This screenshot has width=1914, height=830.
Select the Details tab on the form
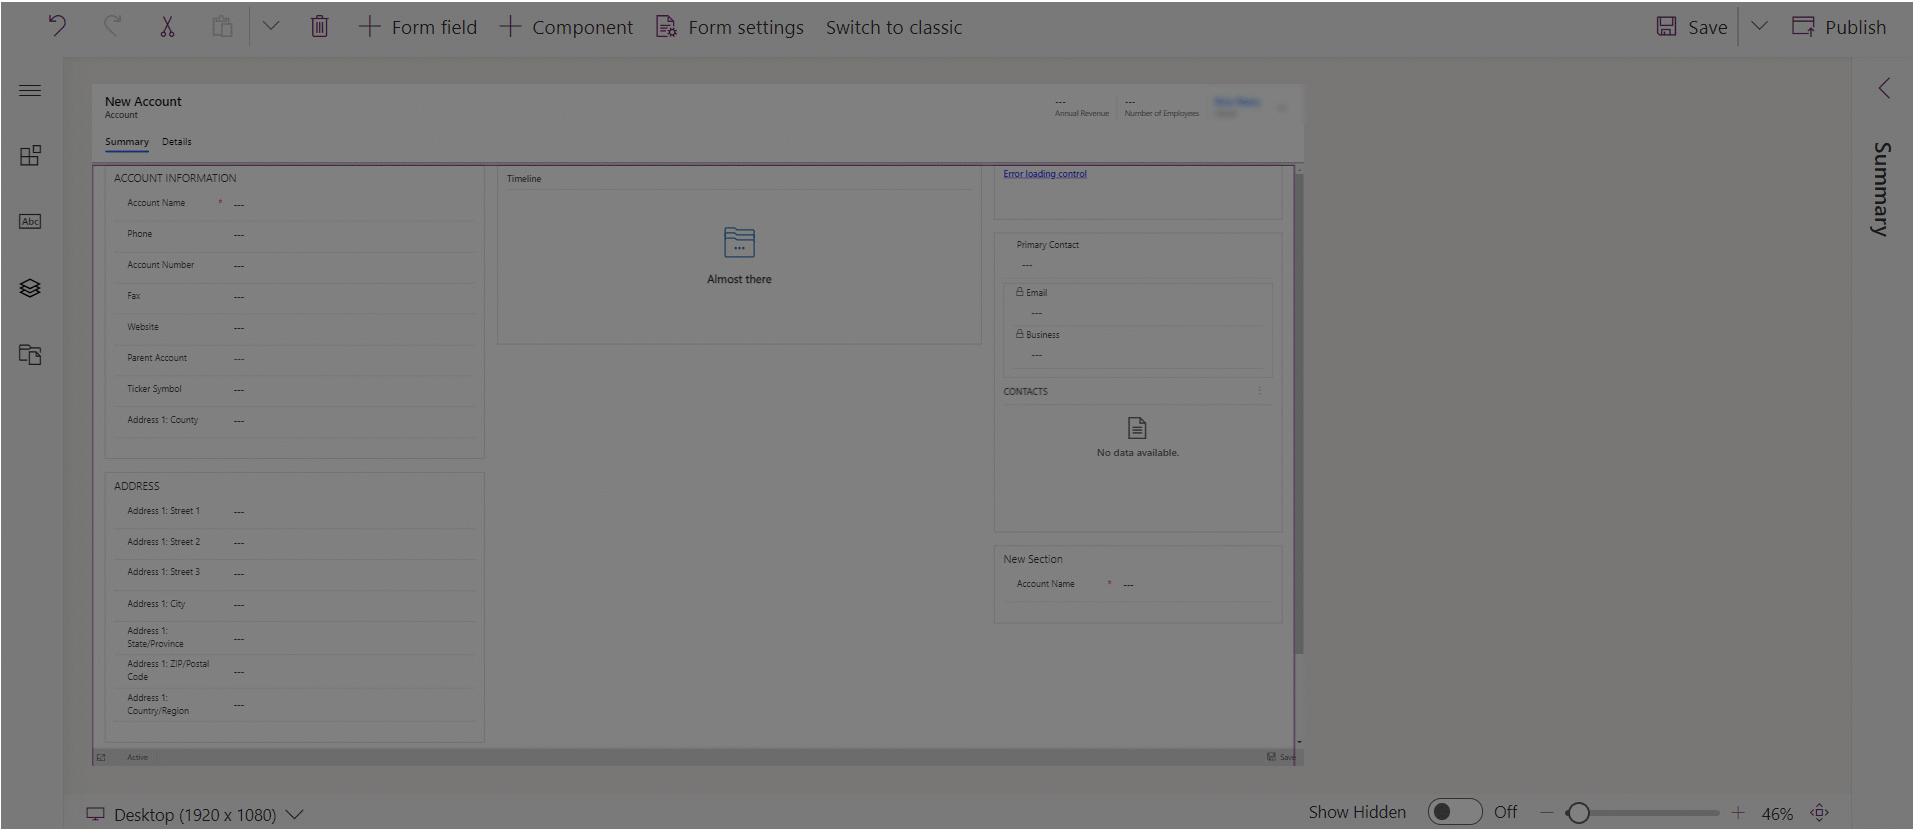177,142
